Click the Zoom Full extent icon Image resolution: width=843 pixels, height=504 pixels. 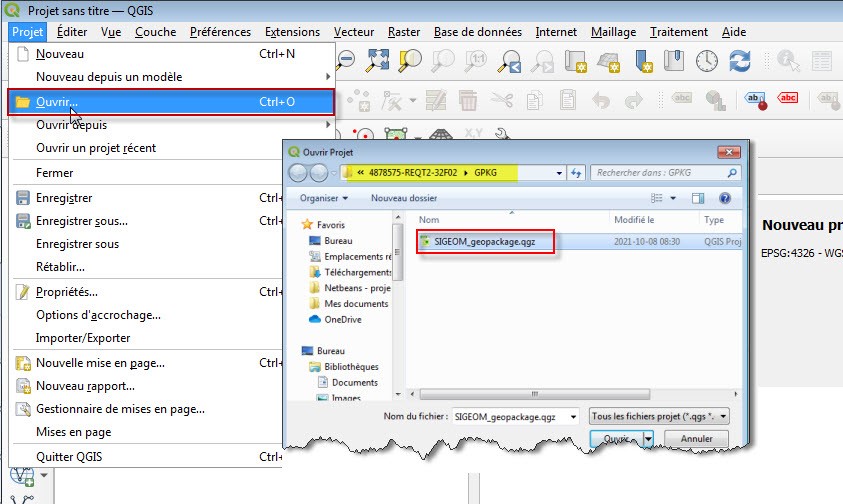coord(378,60)
